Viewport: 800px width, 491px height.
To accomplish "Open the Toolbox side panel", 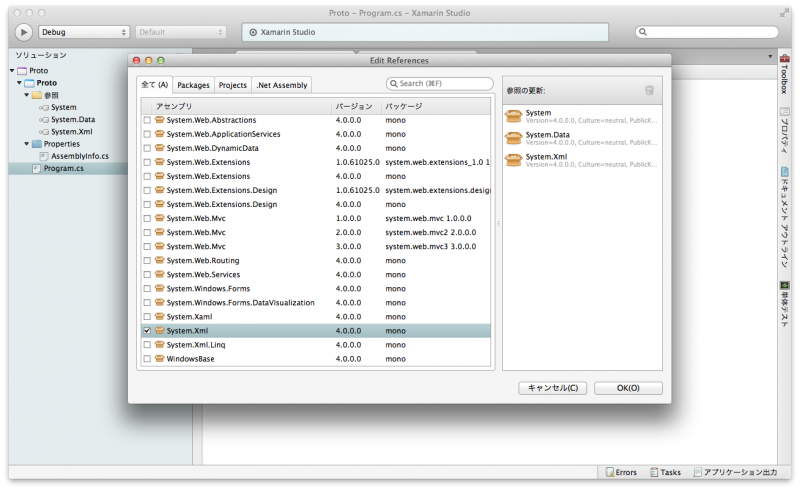I will 785,75.
